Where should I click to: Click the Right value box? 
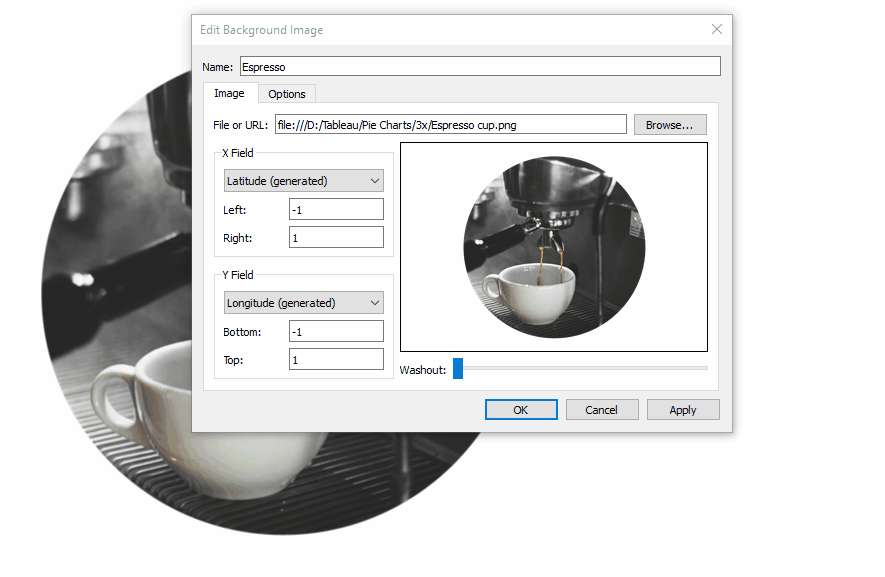point(336,237)
